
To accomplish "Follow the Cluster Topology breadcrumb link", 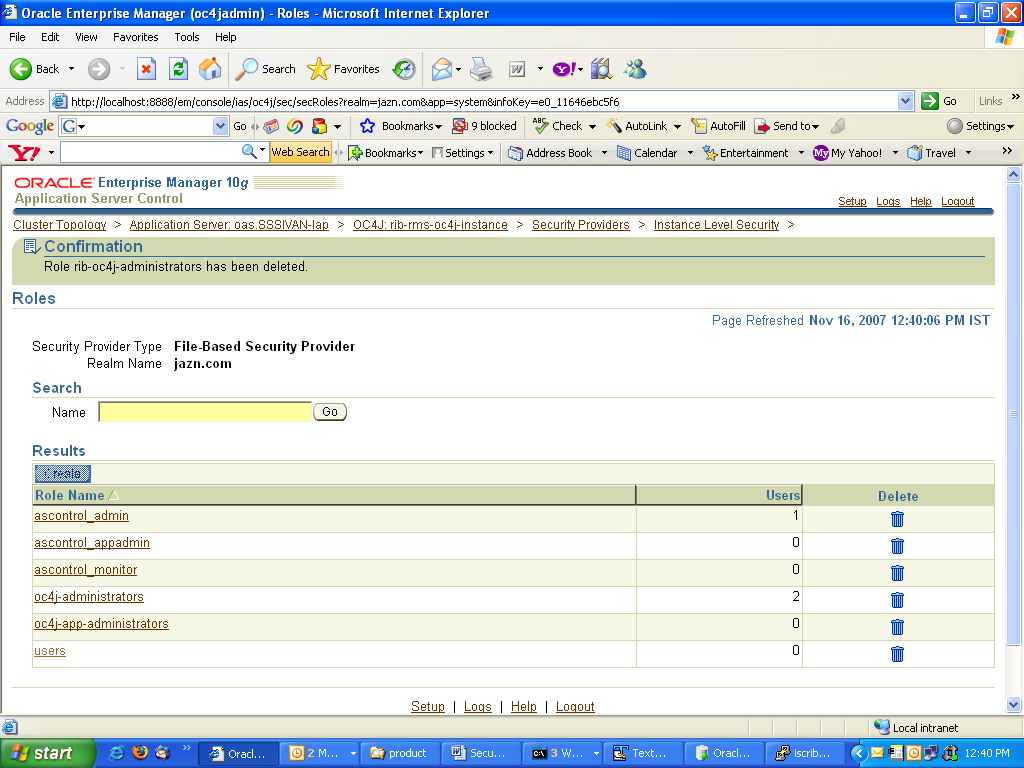I will (x=59, y=225).
